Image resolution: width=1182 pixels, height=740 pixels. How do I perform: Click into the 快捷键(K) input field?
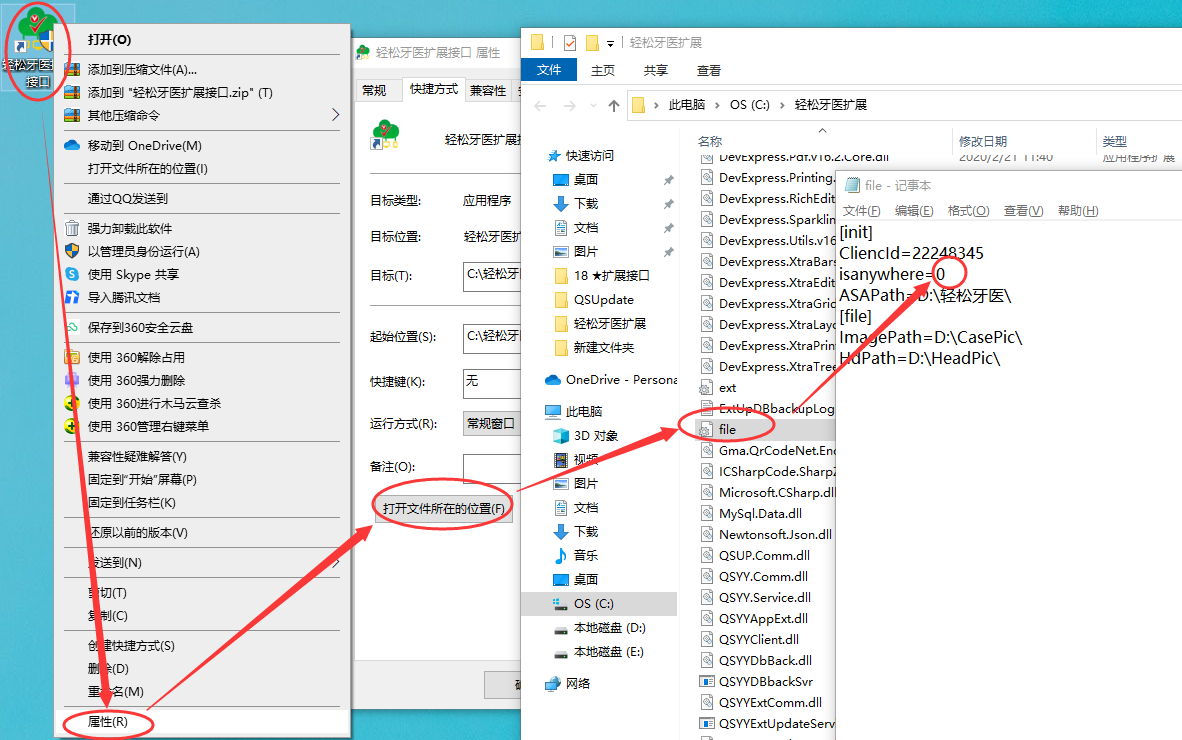pyautogui.click(x=492, y=381)
